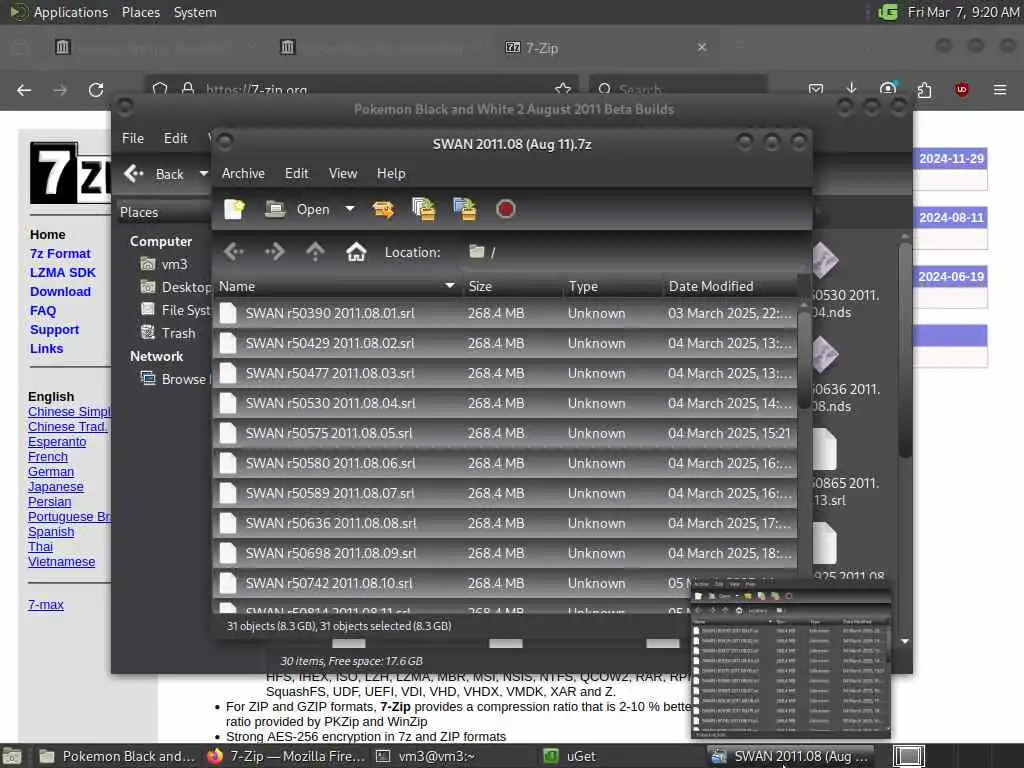Viewport: 1024px width, 768px height.
Task: Add a folder to archive icon
Action: [465, 209]
